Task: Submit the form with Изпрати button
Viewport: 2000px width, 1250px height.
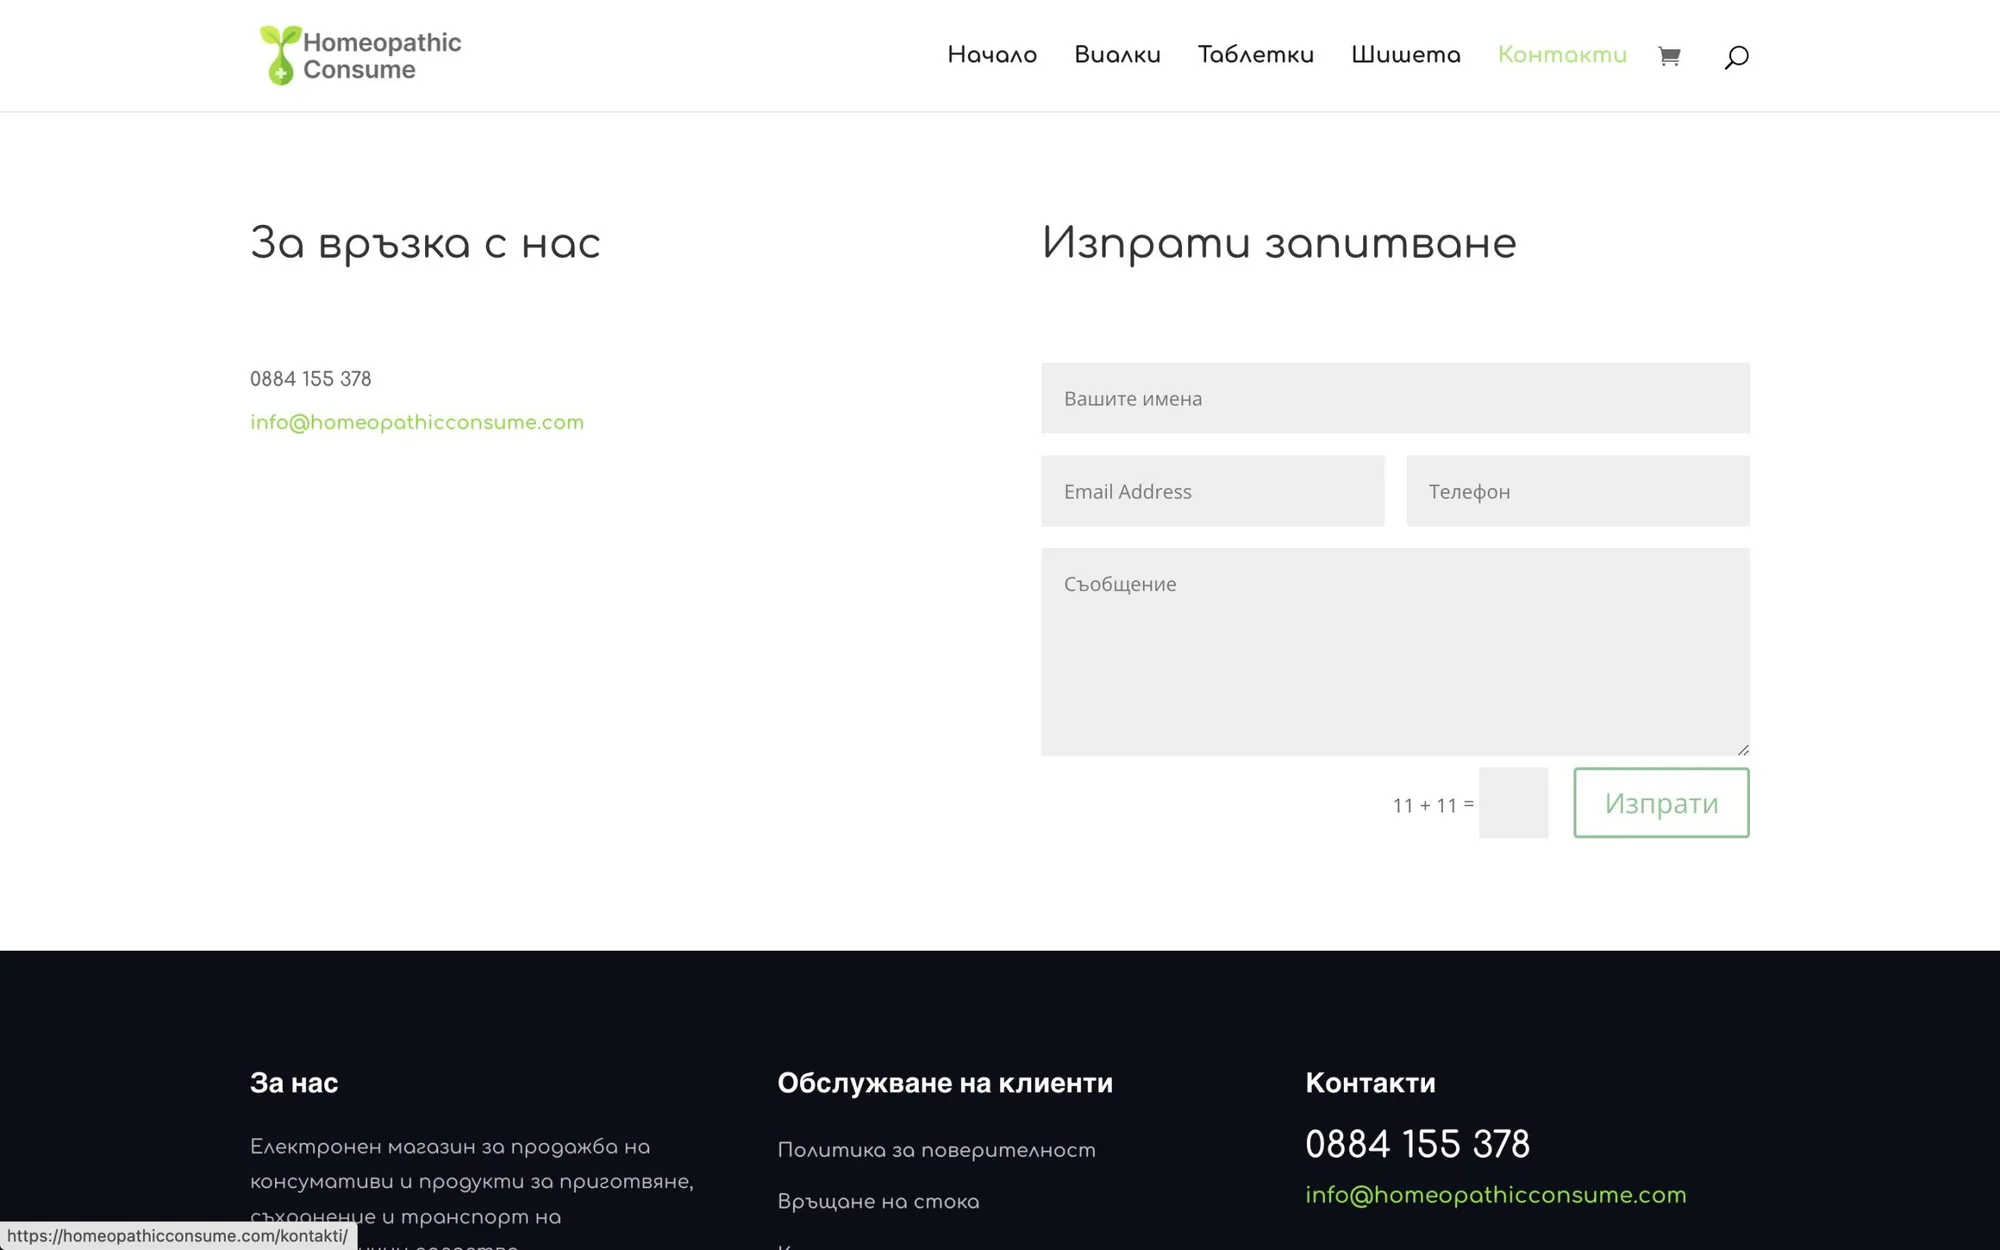Action: (1661, 803)
